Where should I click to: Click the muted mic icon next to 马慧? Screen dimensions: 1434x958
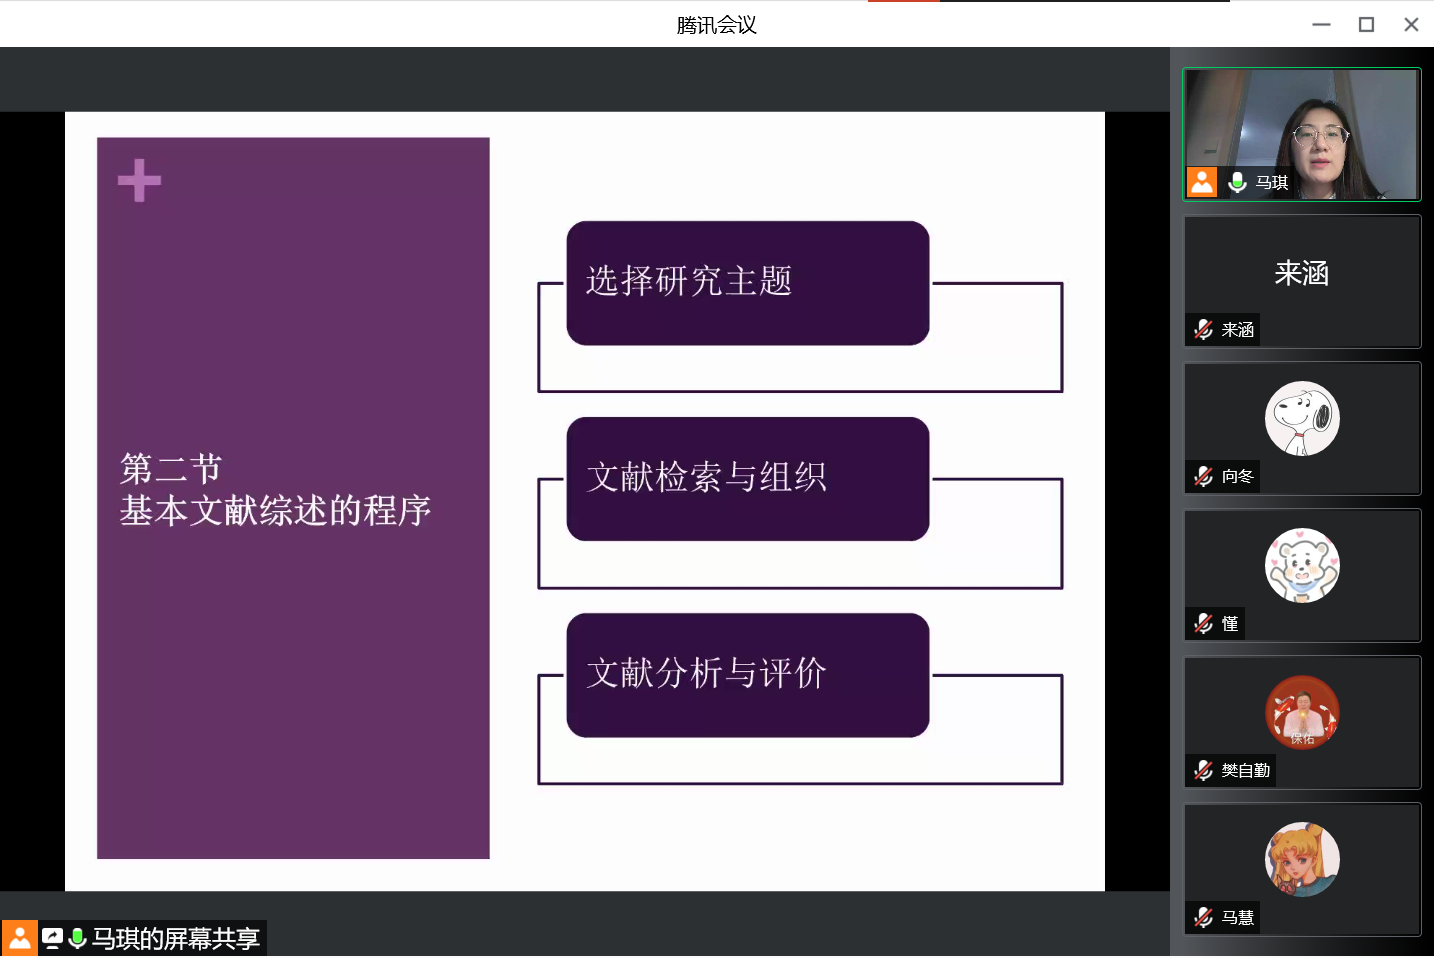coord(1203,917)
